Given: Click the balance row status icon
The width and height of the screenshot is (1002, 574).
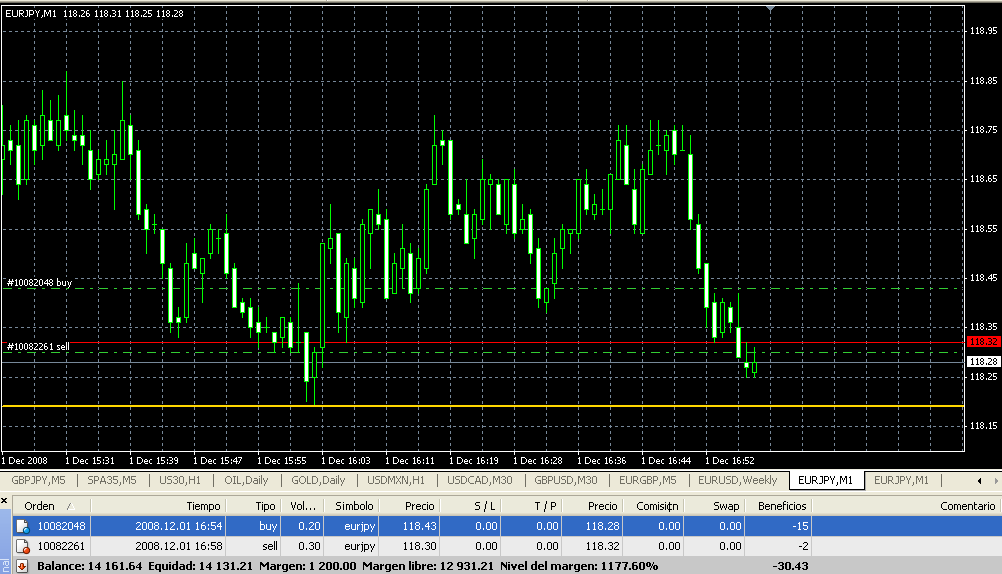Looking at the screenshot, I should pyautogui.click(x=22, y=566).
